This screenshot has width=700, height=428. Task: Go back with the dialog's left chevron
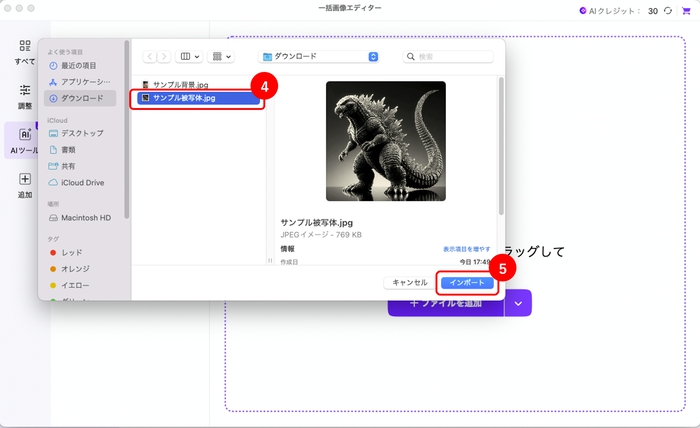(150, 56)
